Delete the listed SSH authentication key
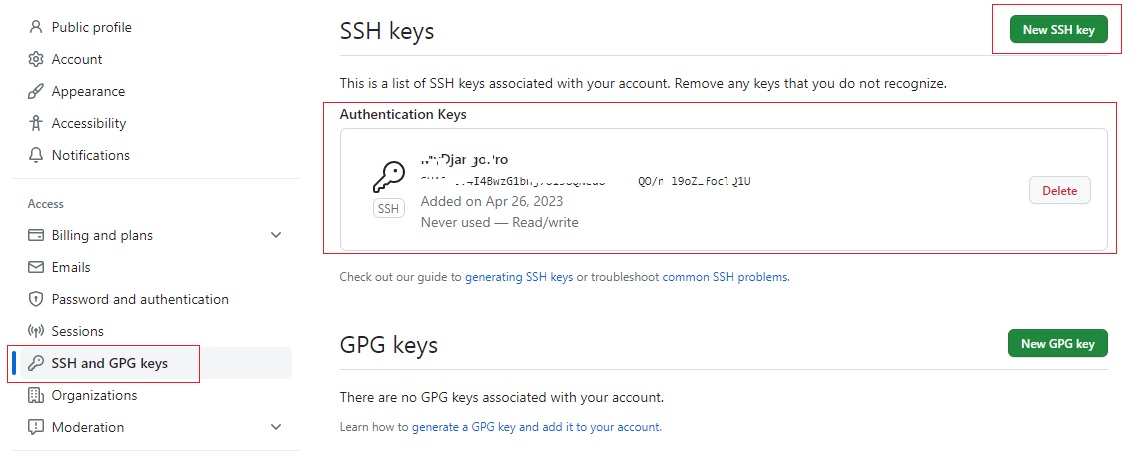The image size is (1148, 451). [1059, 190]
